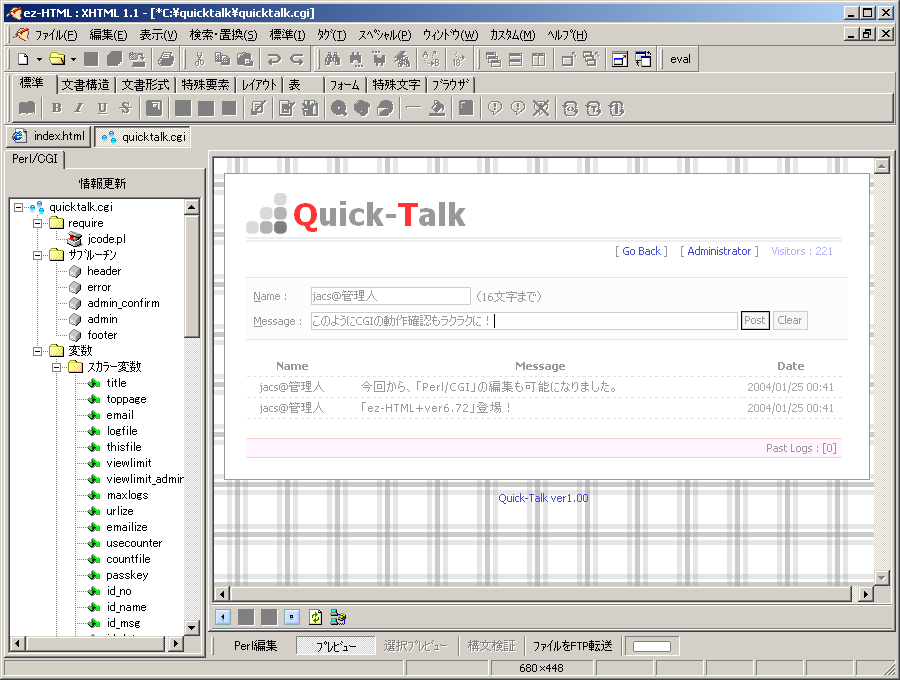The image size is (900, 680).
Task: Follow the Go Back link
Action: click(x=641, y=251)
